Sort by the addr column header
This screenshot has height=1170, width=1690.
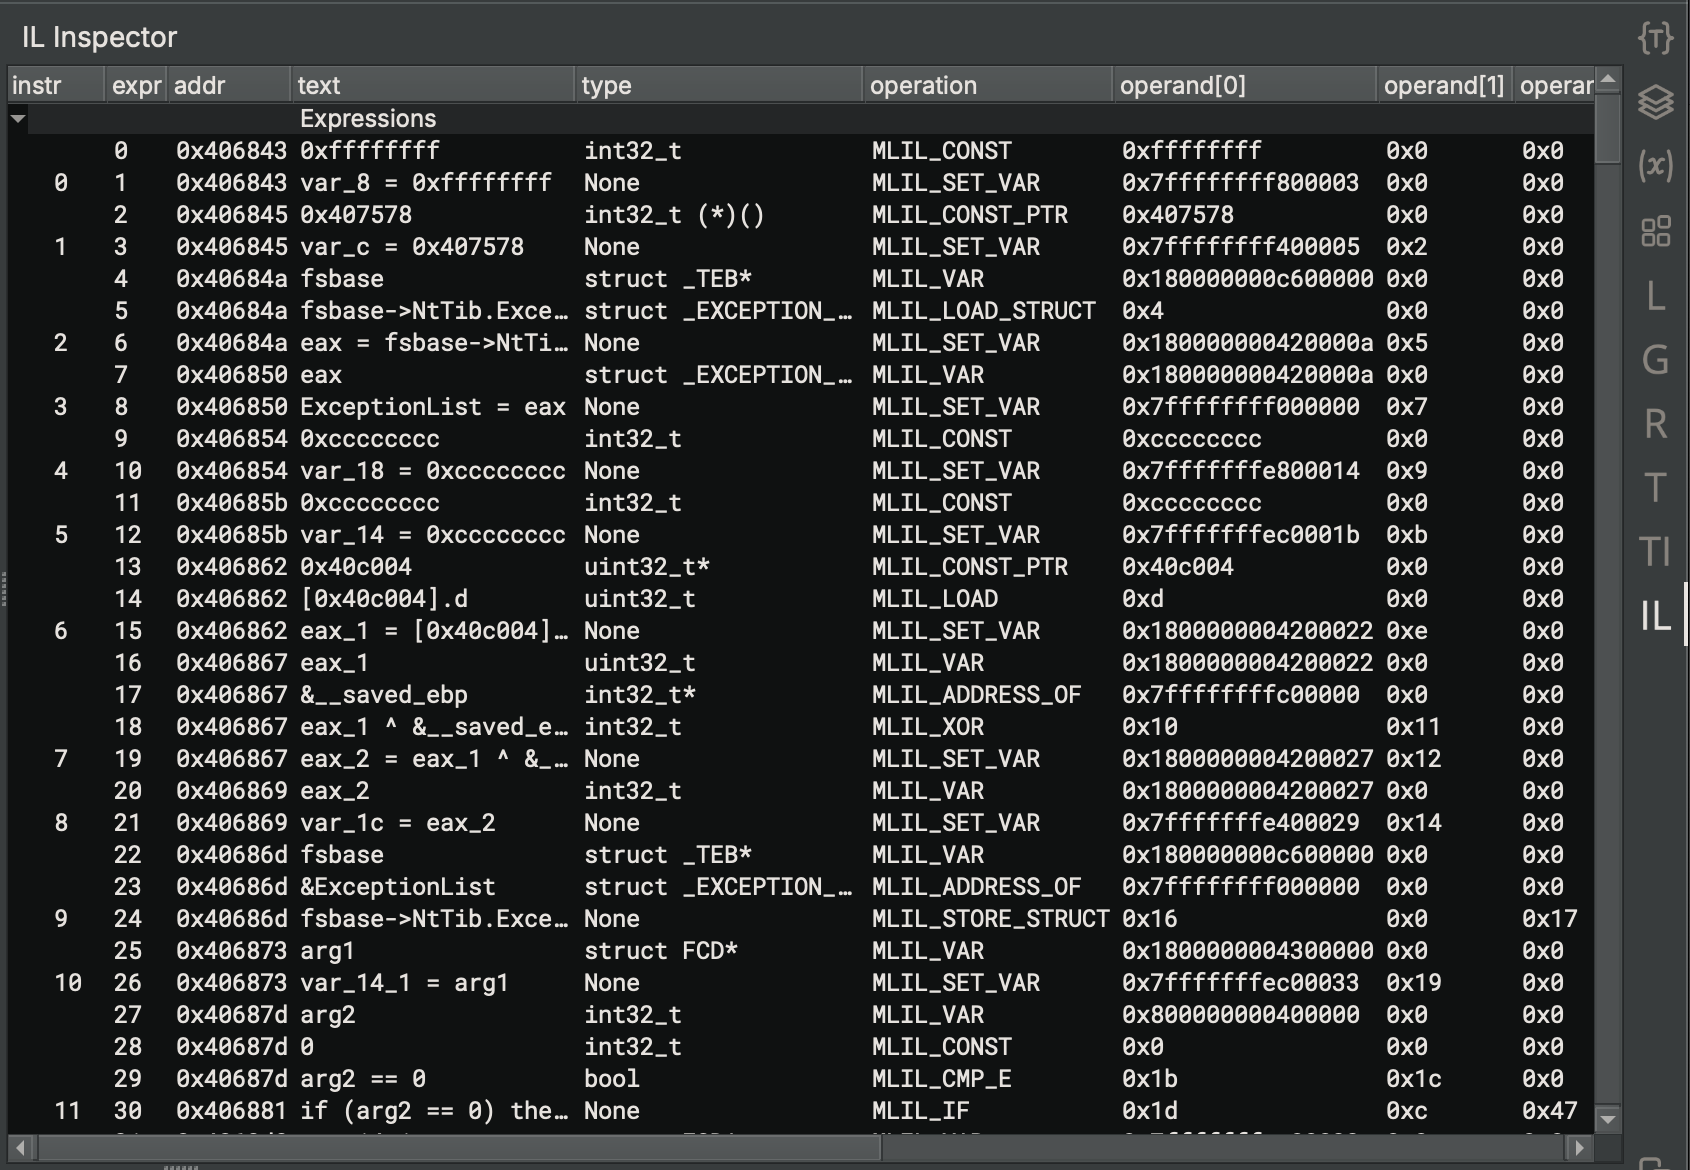pos(230,85)
